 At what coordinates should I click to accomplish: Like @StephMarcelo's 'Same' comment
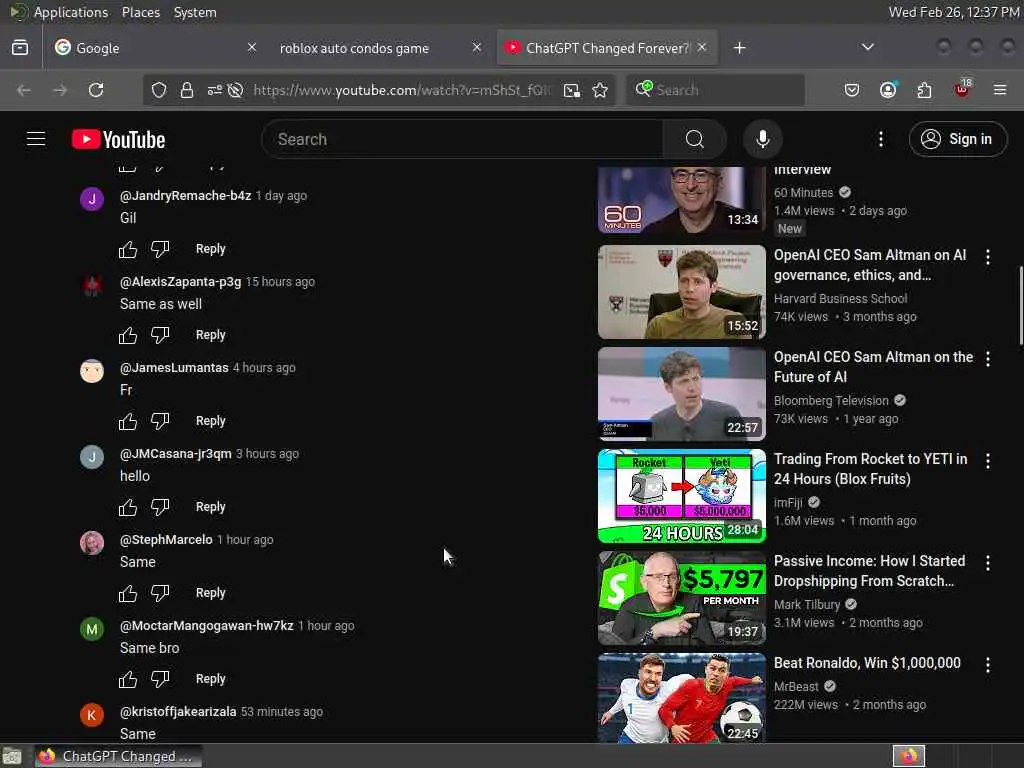coord(128,593)
